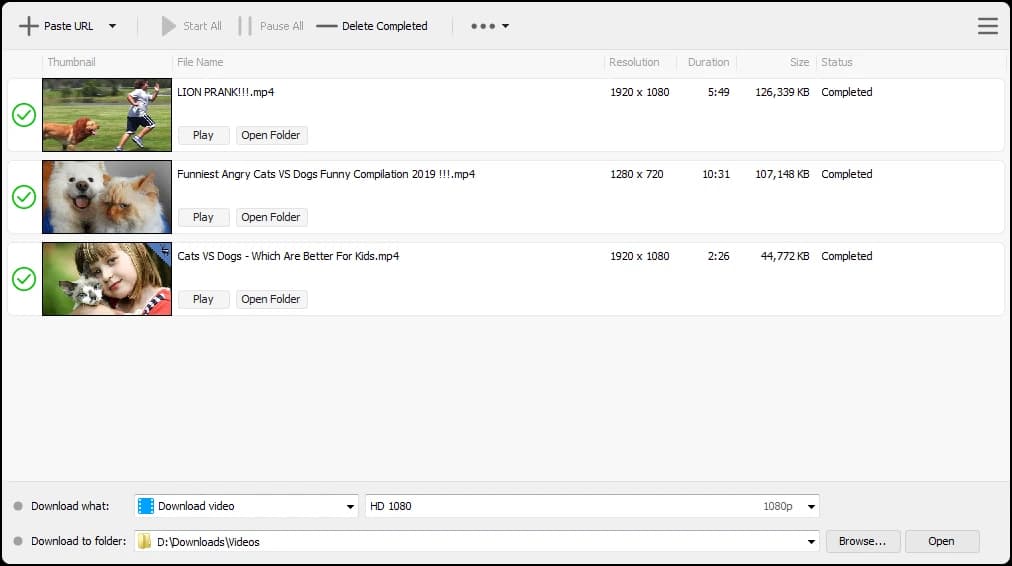Screen dimensions: 1012x566
Task: Sort by the File Name column header
Action: [x=200, y=62]
